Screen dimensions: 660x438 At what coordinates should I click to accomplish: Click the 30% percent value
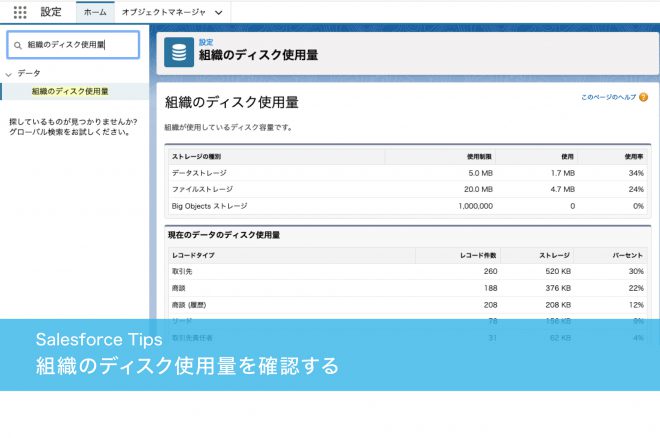pyautogui.click(x=636, y=271)
